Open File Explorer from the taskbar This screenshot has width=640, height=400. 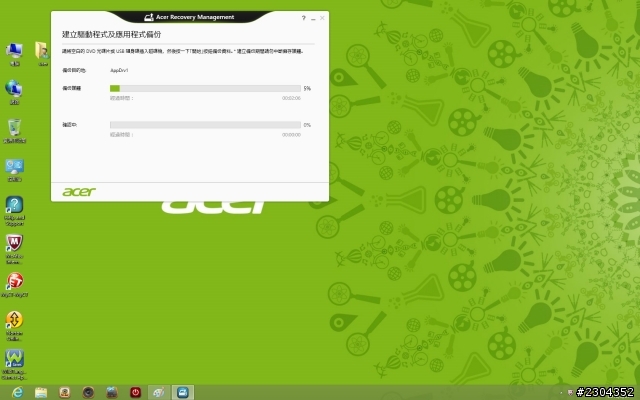41,393
